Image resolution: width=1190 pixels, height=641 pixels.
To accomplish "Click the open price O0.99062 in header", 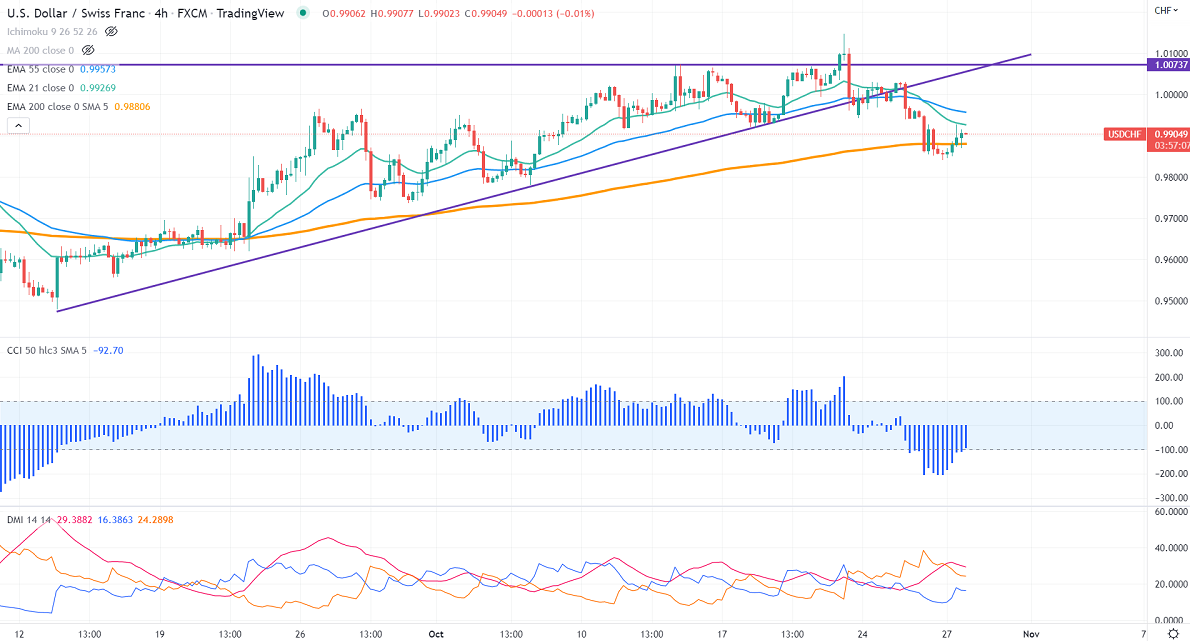I will coord(344,14).
